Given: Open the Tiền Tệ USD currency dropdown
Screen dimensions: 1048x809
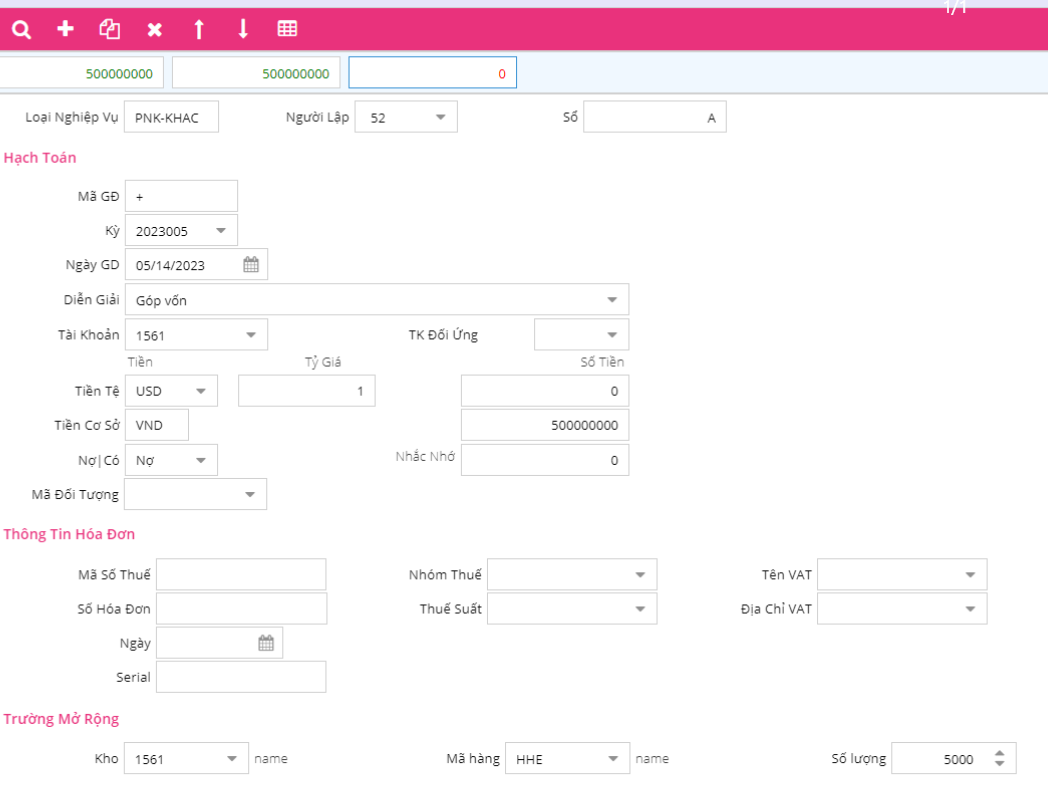Looking at the screenshot, I should (x=201, y=391).
